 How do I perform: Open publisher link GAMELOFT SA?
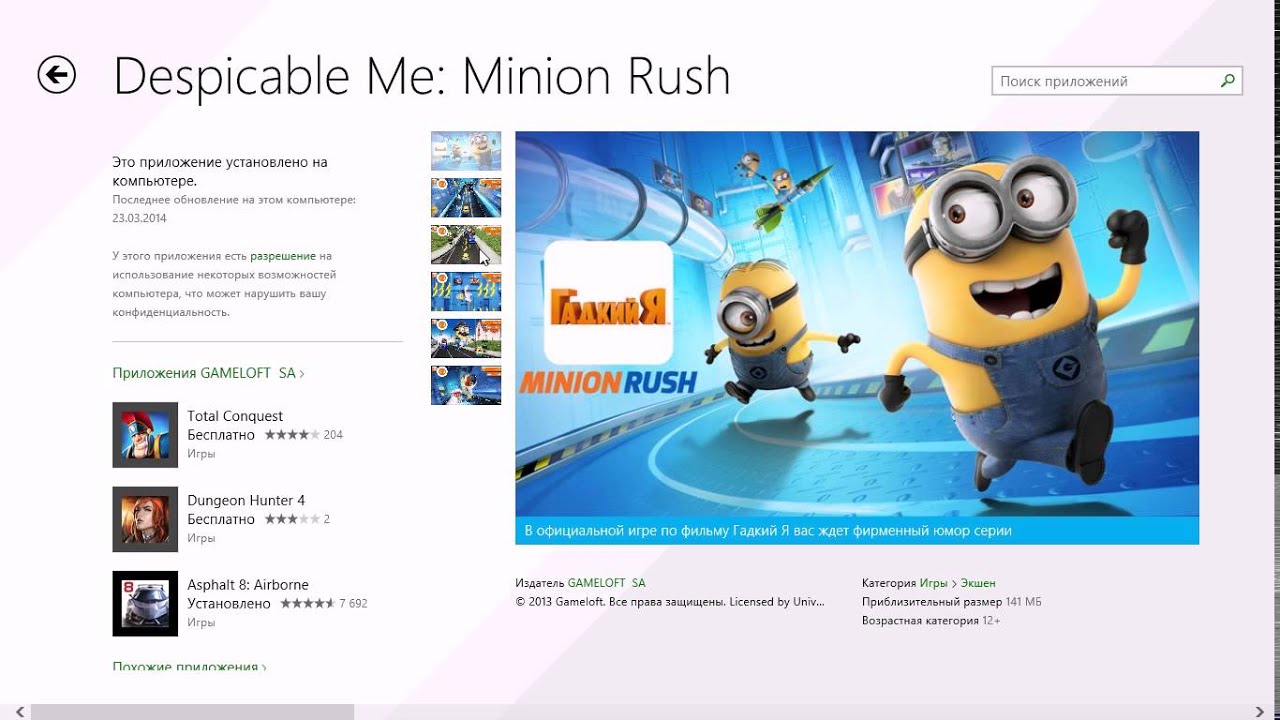pos(606,582)
